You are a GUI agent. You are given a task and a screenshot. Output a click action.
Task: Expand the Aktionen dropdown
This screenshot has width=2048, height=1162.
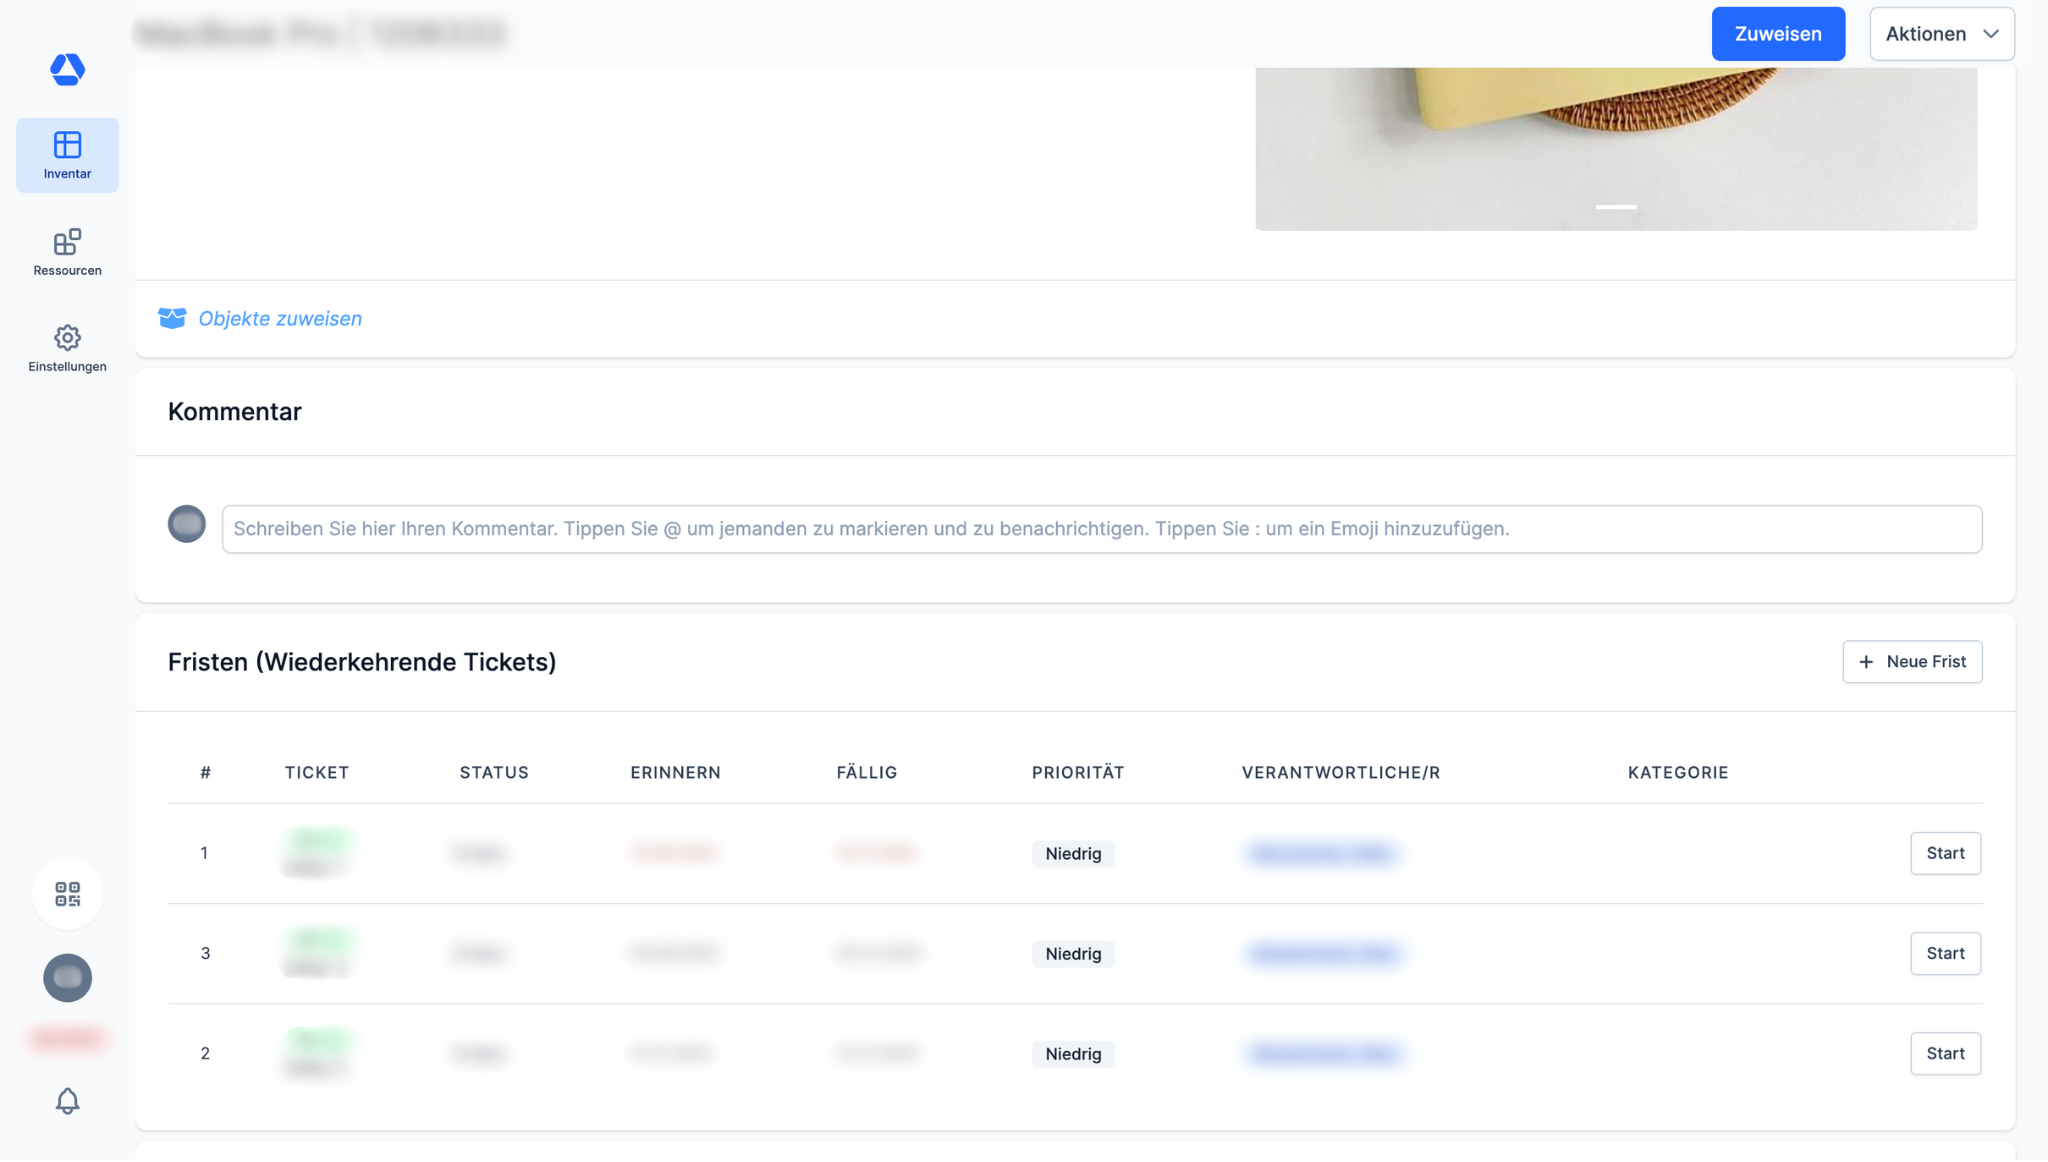tap(1941, 34)
